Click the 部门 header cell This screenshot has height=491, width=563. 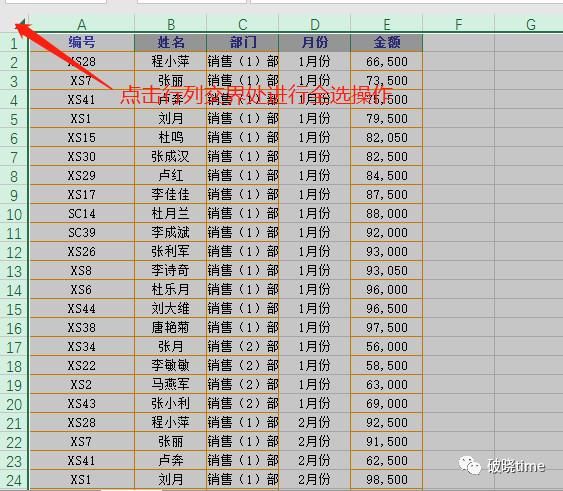pyautogui.click(x=243, y=43)
